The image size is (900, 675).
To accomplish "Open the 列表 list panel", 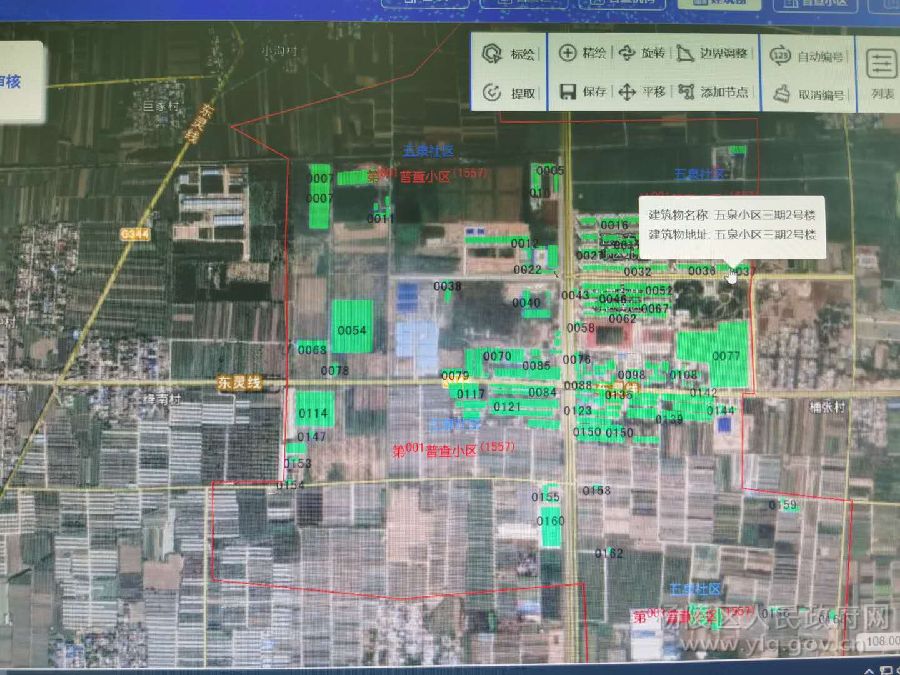I will pyautogui.click(x=881, y=75).
